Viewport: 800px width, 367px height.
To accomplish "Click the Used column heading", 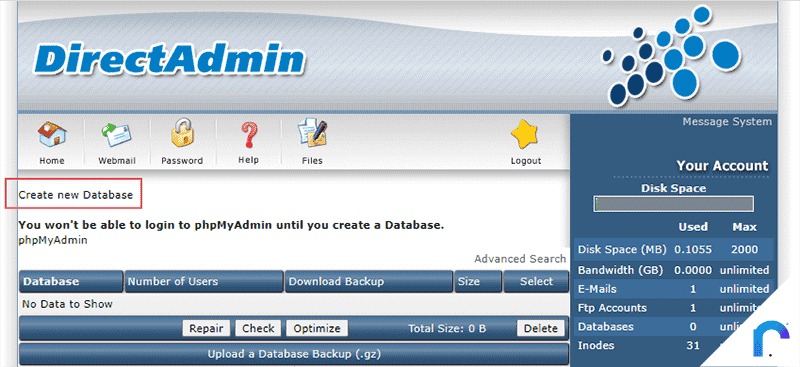I will tap(693, 227).
